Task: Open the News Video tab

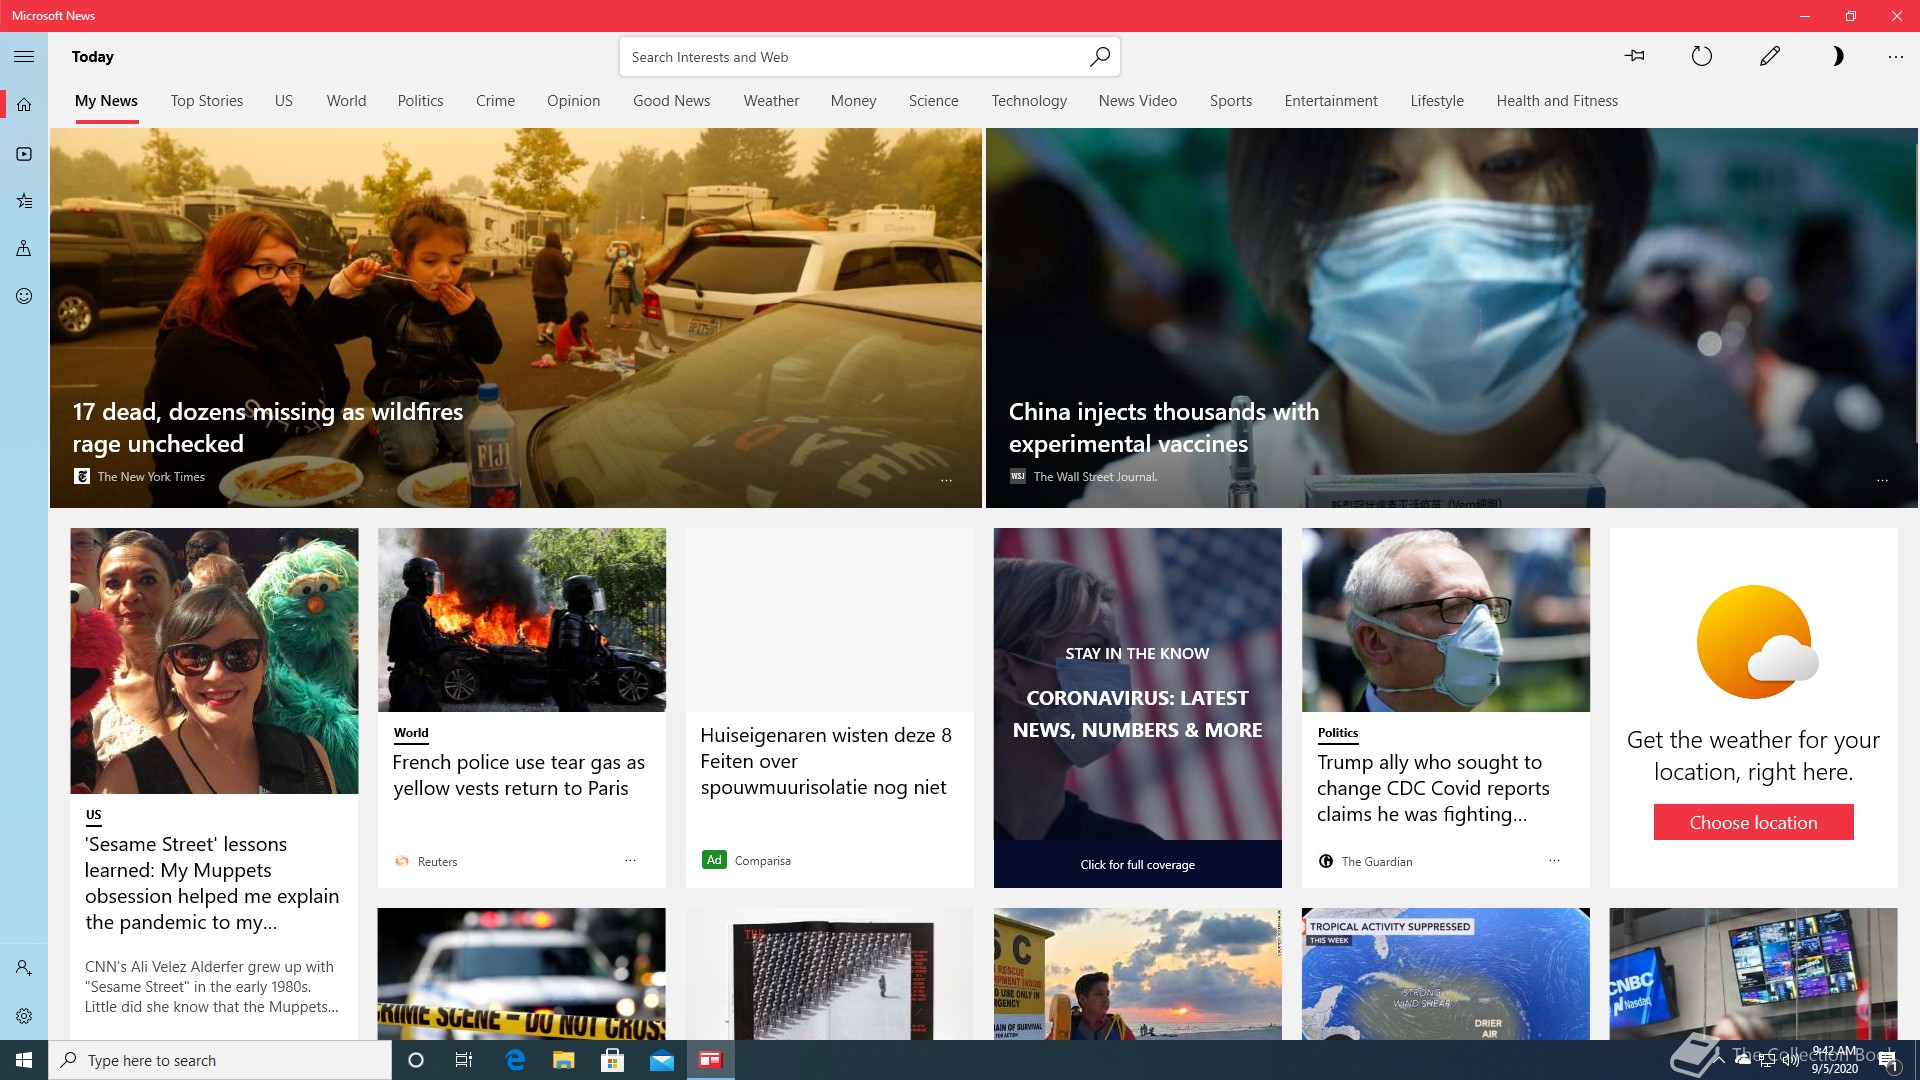Action: [x=1137, y=101]
